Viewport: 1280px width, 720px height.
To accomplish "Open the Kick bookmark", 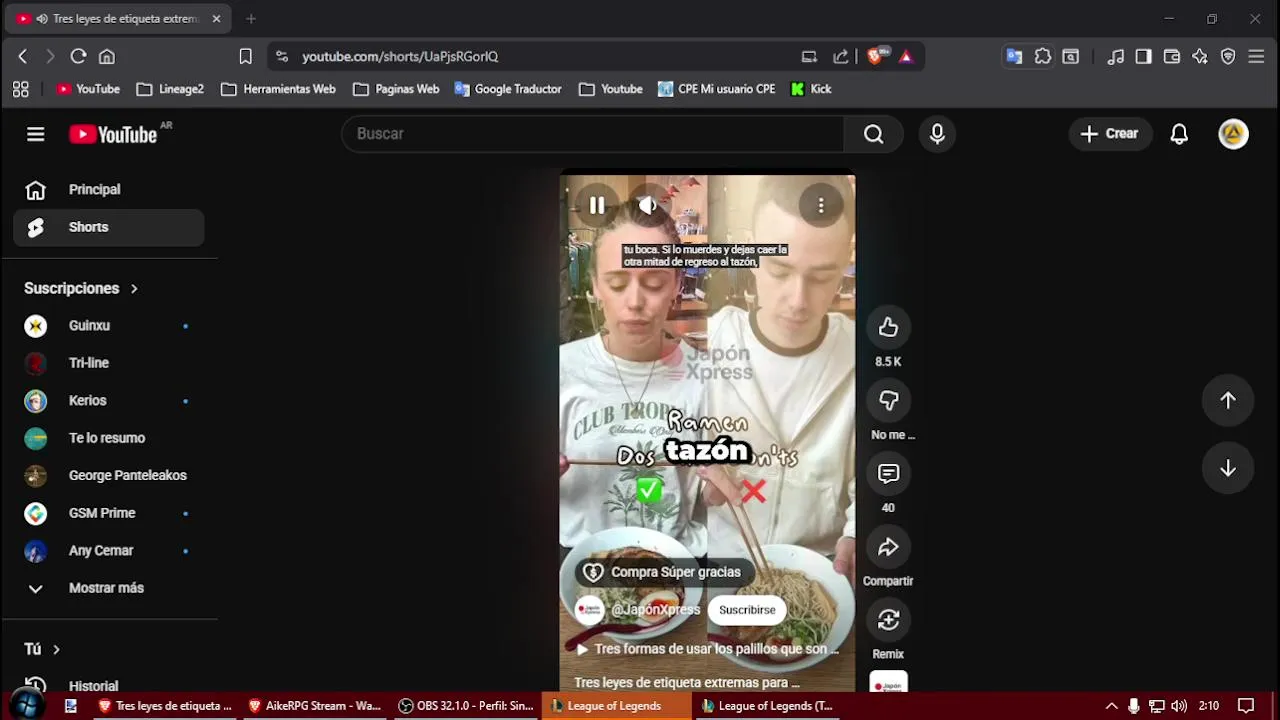I will click(811, 89).
